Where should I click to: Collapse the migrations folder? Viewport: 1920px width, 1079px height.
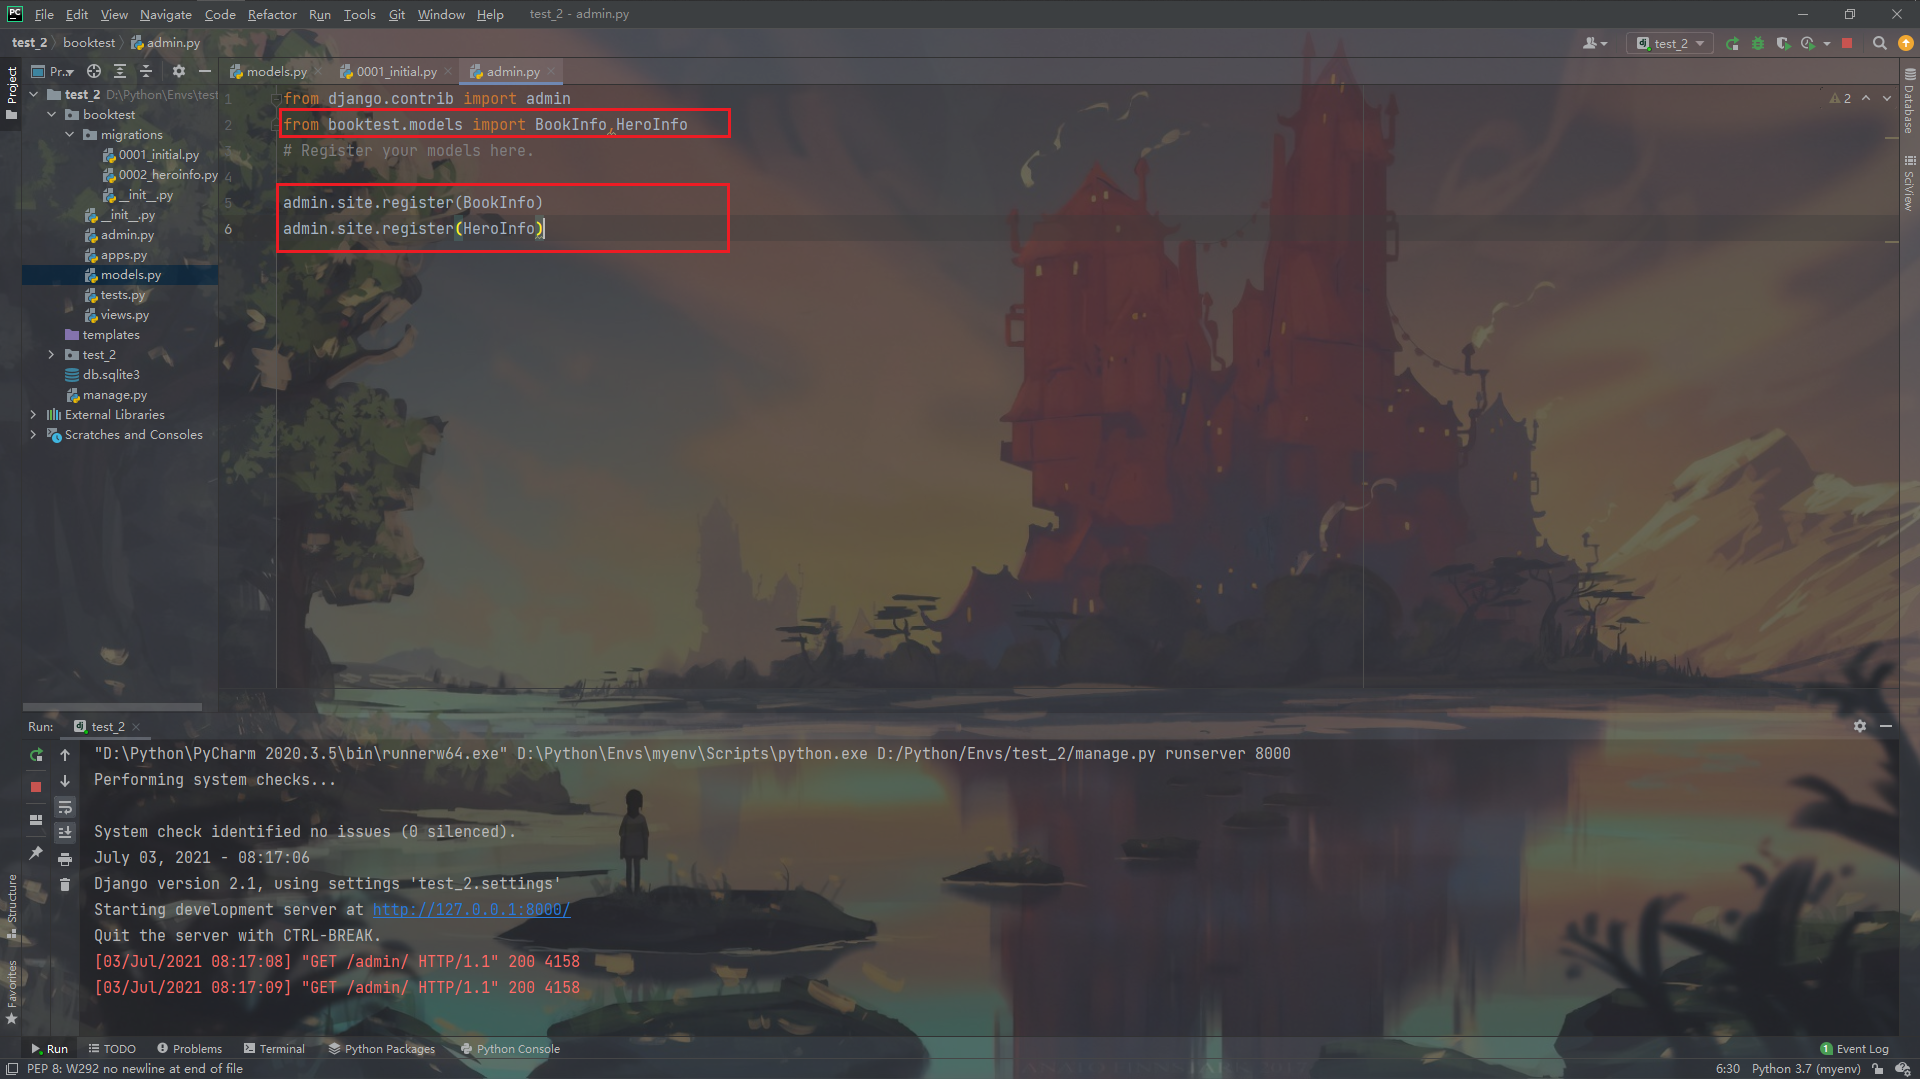click(70, 135)
